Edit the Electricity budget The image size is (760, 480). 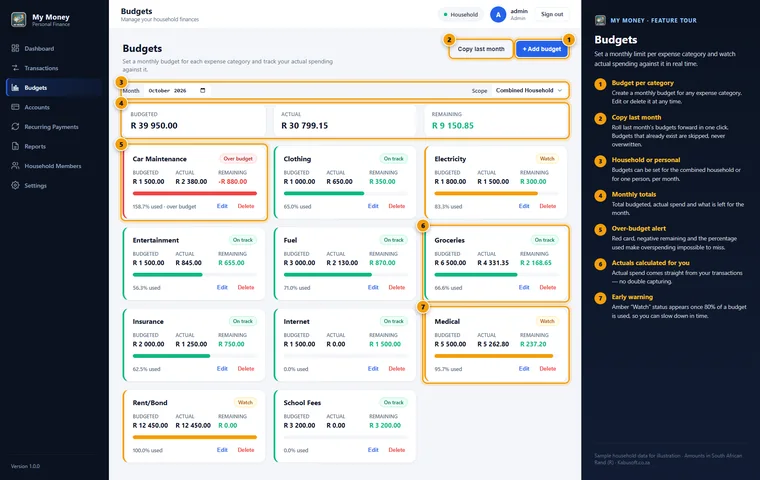[524, 206]
